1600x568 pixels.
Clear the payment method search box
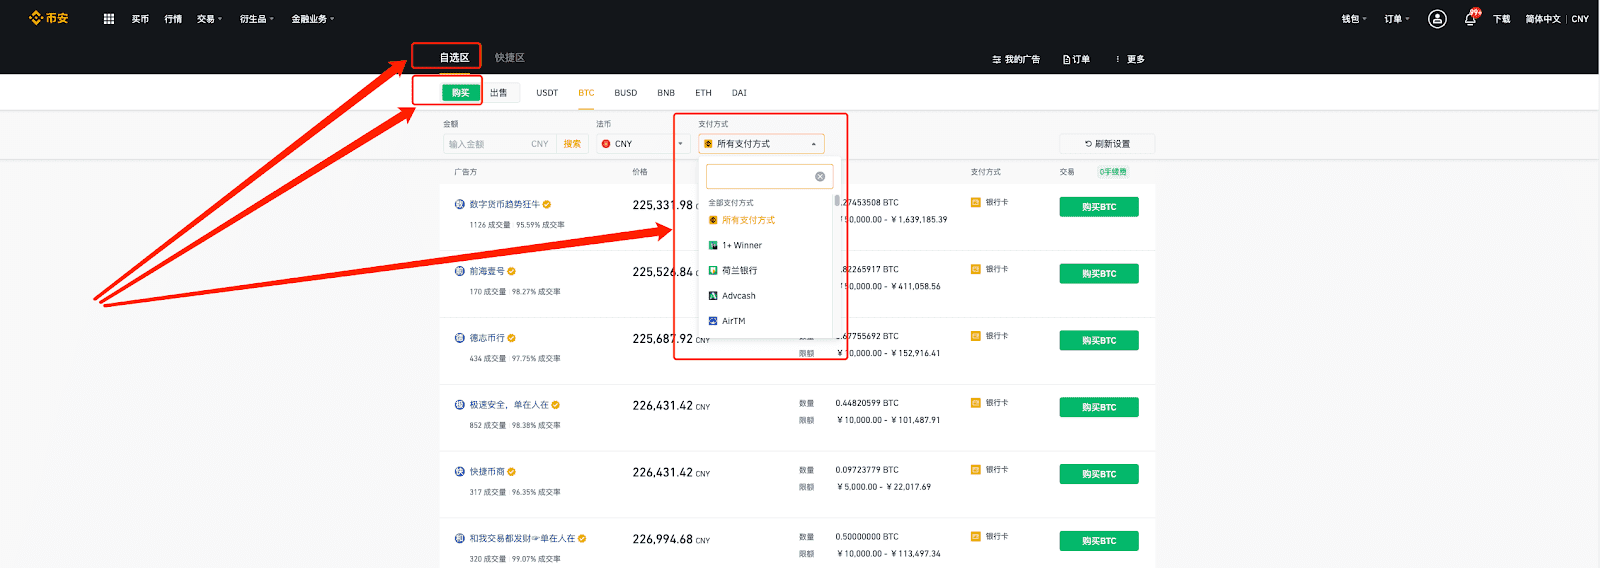coord(820,177)
